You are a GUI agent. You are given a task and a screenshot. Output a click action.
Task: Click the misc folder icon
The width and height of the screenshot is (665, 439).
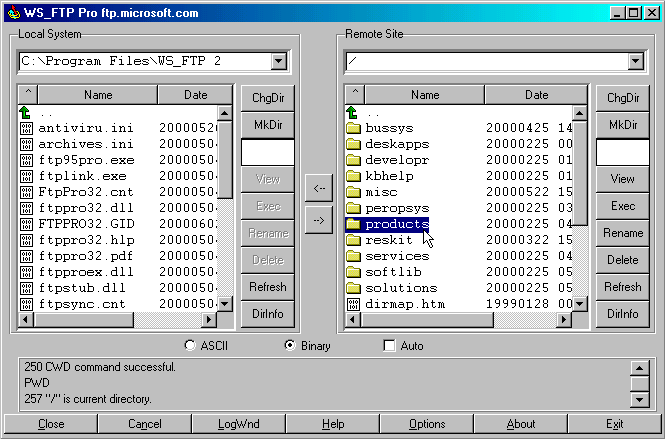point(353,192)
